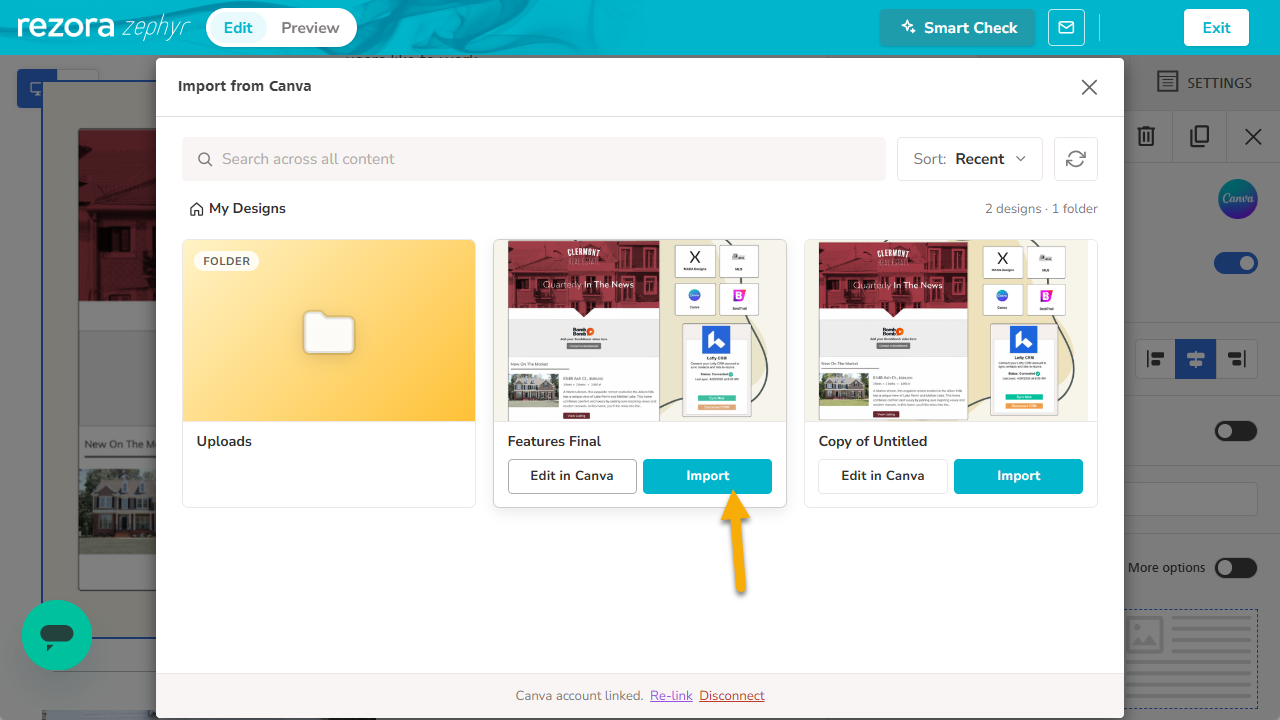Click the My Designs home icon
This screenshot has height=720, width=1280.
pos(197,209)
